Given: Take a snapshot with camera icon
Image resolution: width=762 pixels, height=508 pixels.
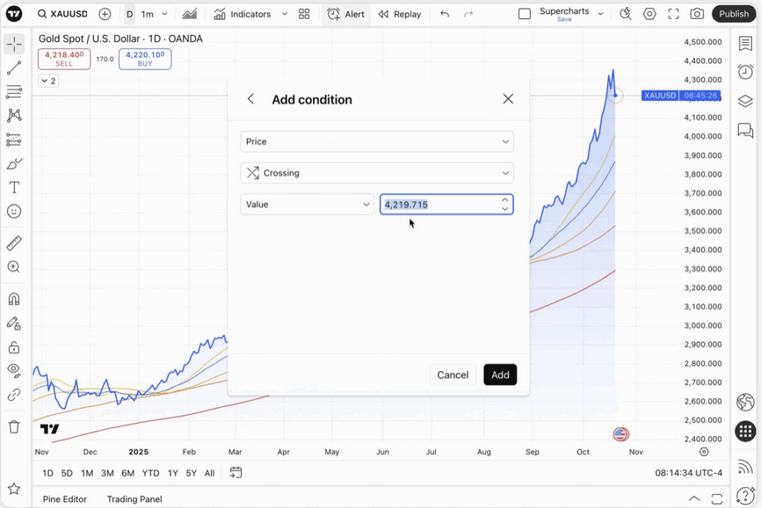Looking at the screenshot, I should pos(697,14).
